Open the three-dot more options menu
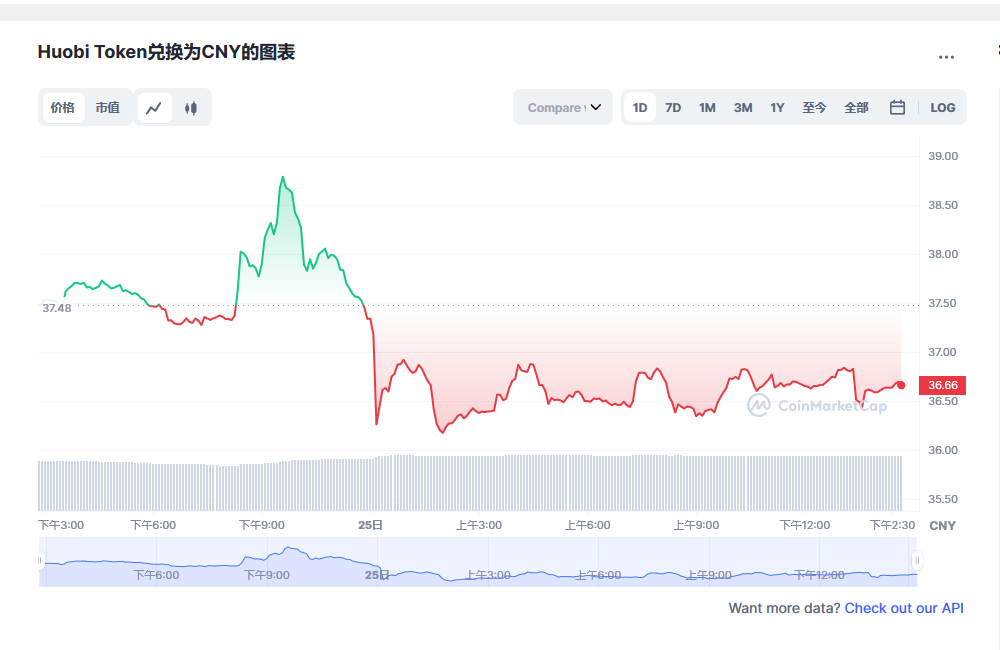1000x650 pixels. [x=946, y=57]
